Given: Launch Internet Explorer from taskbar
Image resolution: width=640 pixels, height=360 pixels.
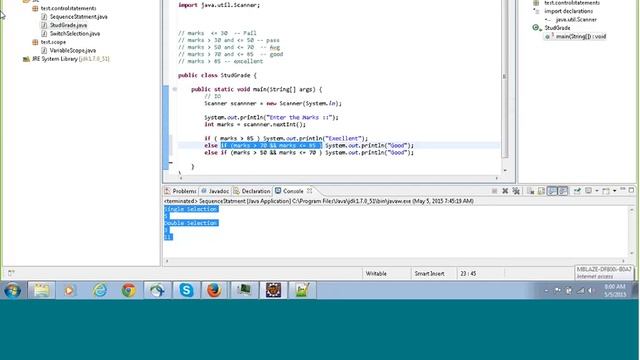Looking at the screenshot, I should (100, 291).
